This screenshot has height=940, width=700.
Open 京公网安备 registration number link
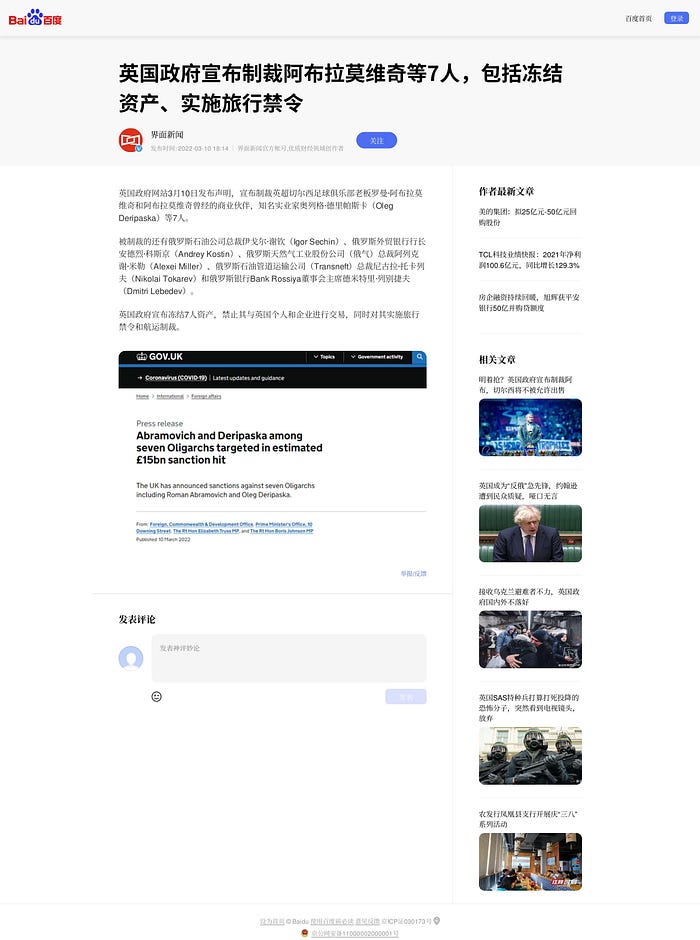click(355, 934)
